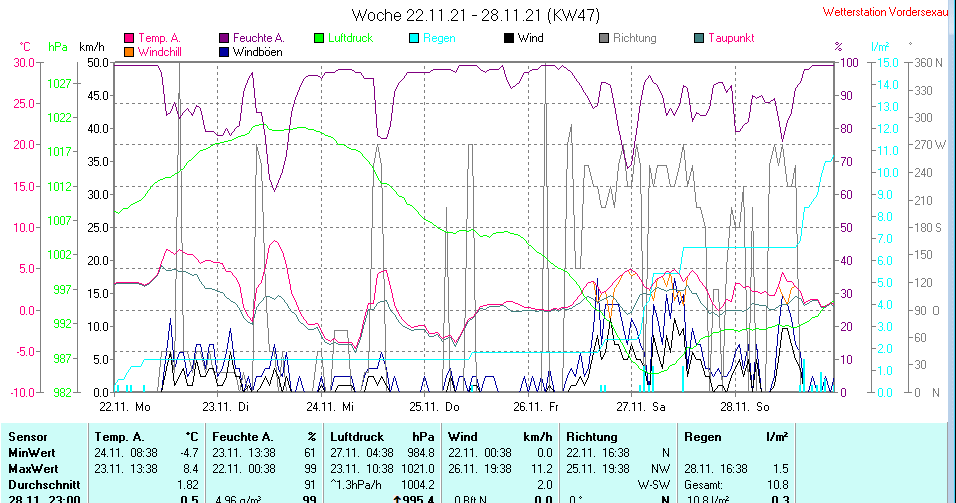The height and width of the screenshot is (503, 956).
Task: Click the Wetterstation Vordersexau link
Action: [x=886, y=12]
